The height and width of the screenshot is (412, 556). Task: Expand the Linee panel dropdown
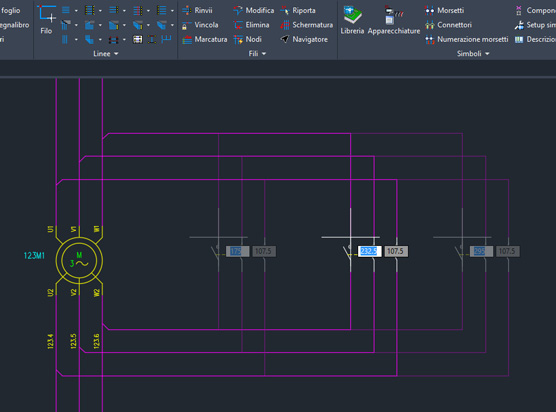coord(106,54)
